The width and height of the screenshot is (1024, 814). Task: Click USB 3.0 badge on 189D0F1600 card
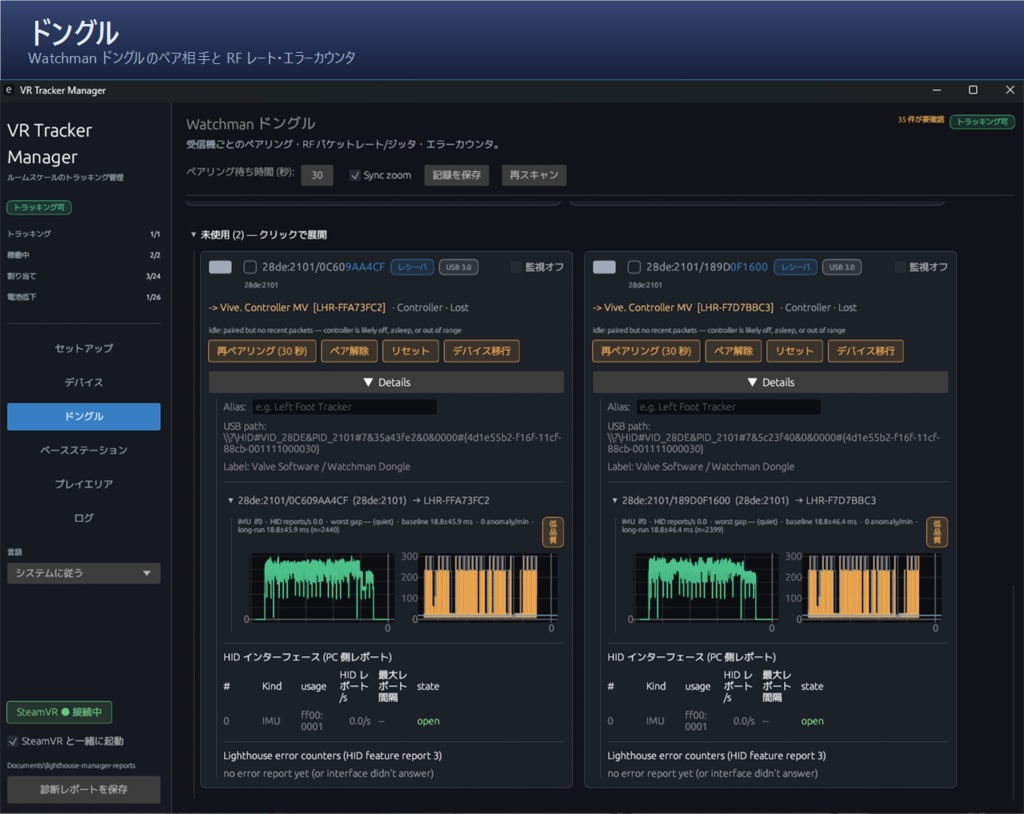[842, 267]
